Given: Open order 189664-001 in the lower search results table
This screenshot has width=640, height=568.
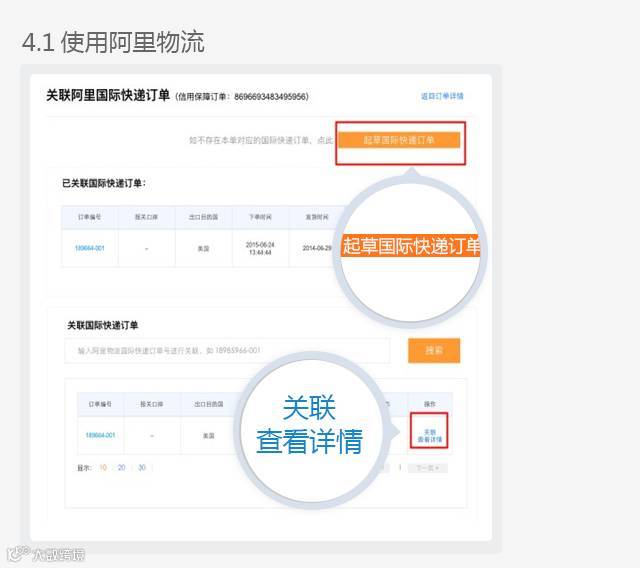Looking at the screenshot, I should (x=100, y=435).
